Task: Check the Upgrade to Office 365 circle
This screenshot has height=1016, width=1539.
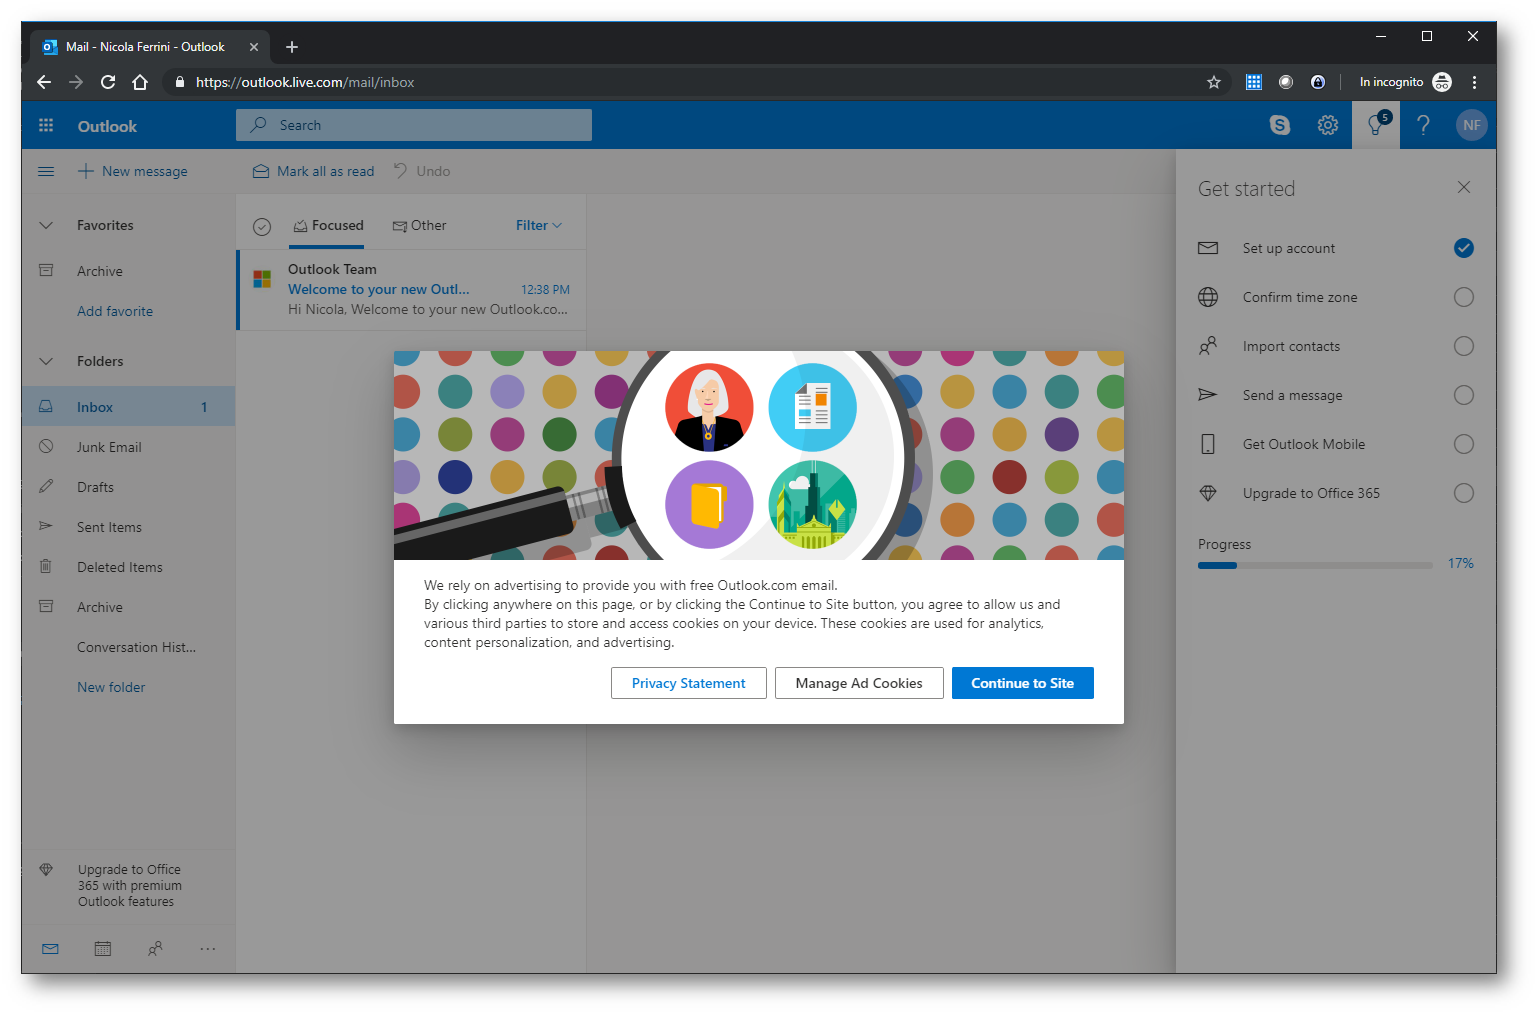Action: click(1464, 493)
